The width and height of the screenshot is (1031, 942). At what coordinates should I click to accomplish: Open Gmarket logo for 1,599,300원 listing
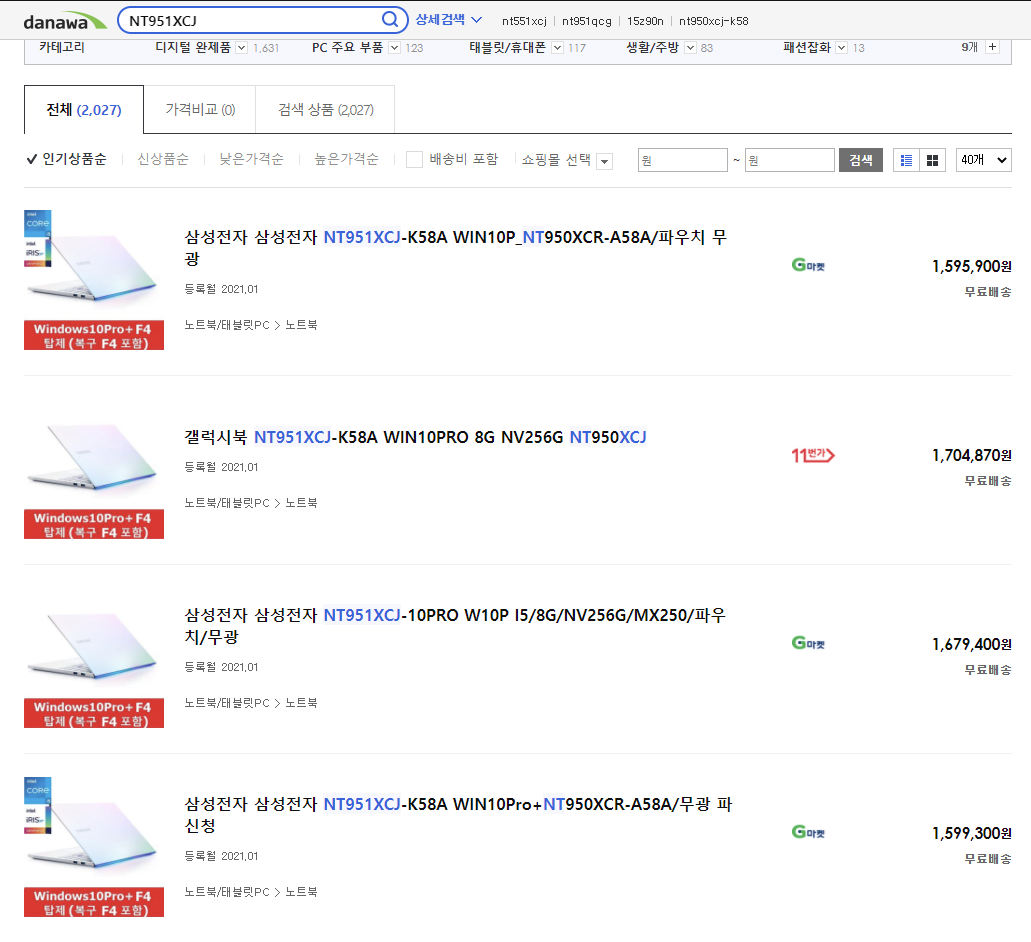(808, 832)
